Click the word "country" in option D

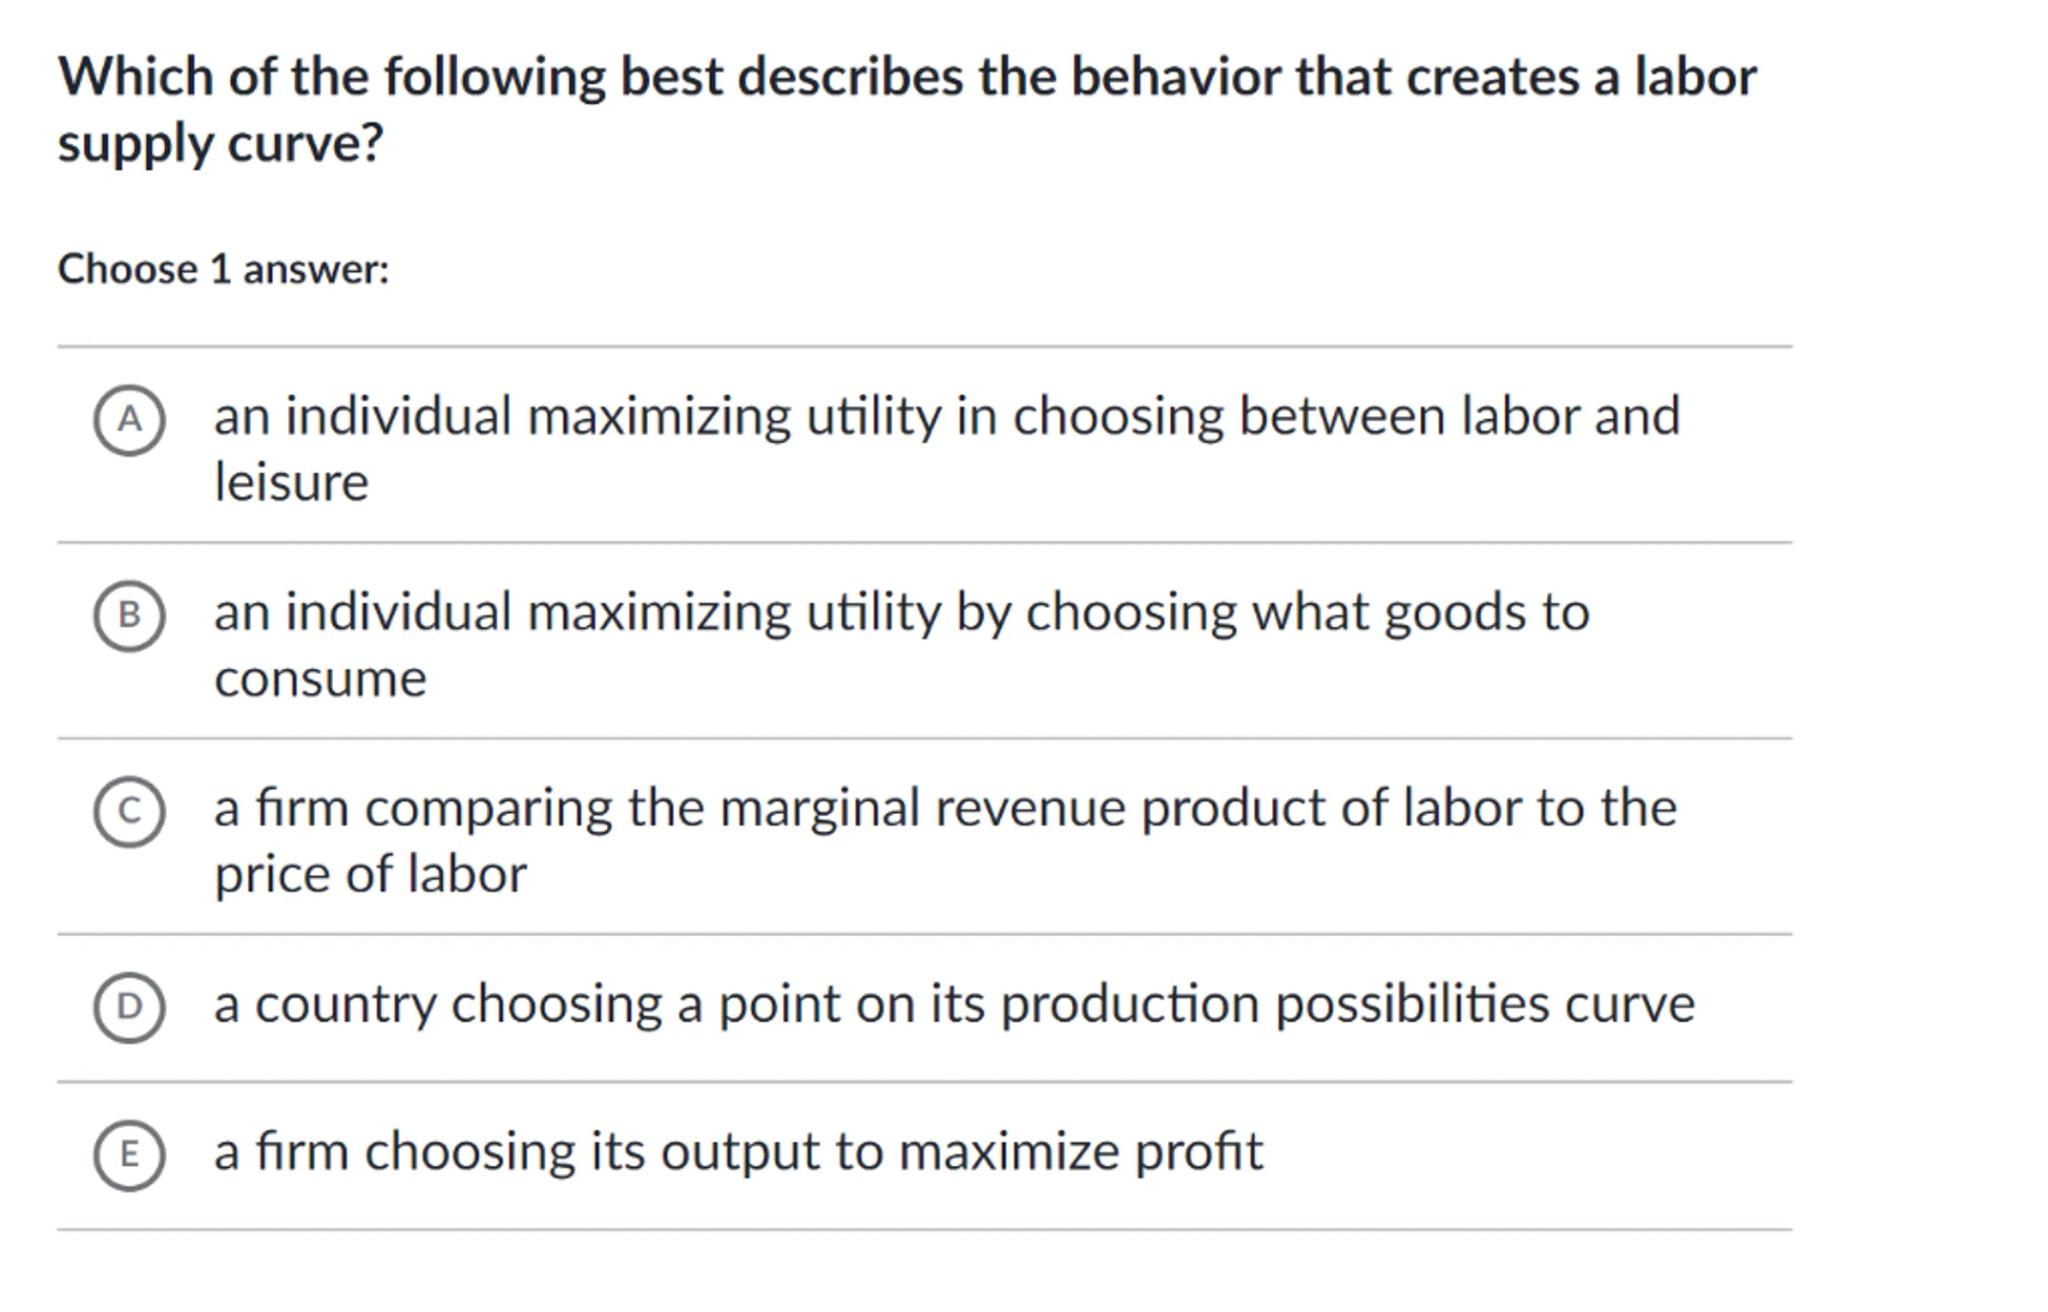pos(345,1005)
